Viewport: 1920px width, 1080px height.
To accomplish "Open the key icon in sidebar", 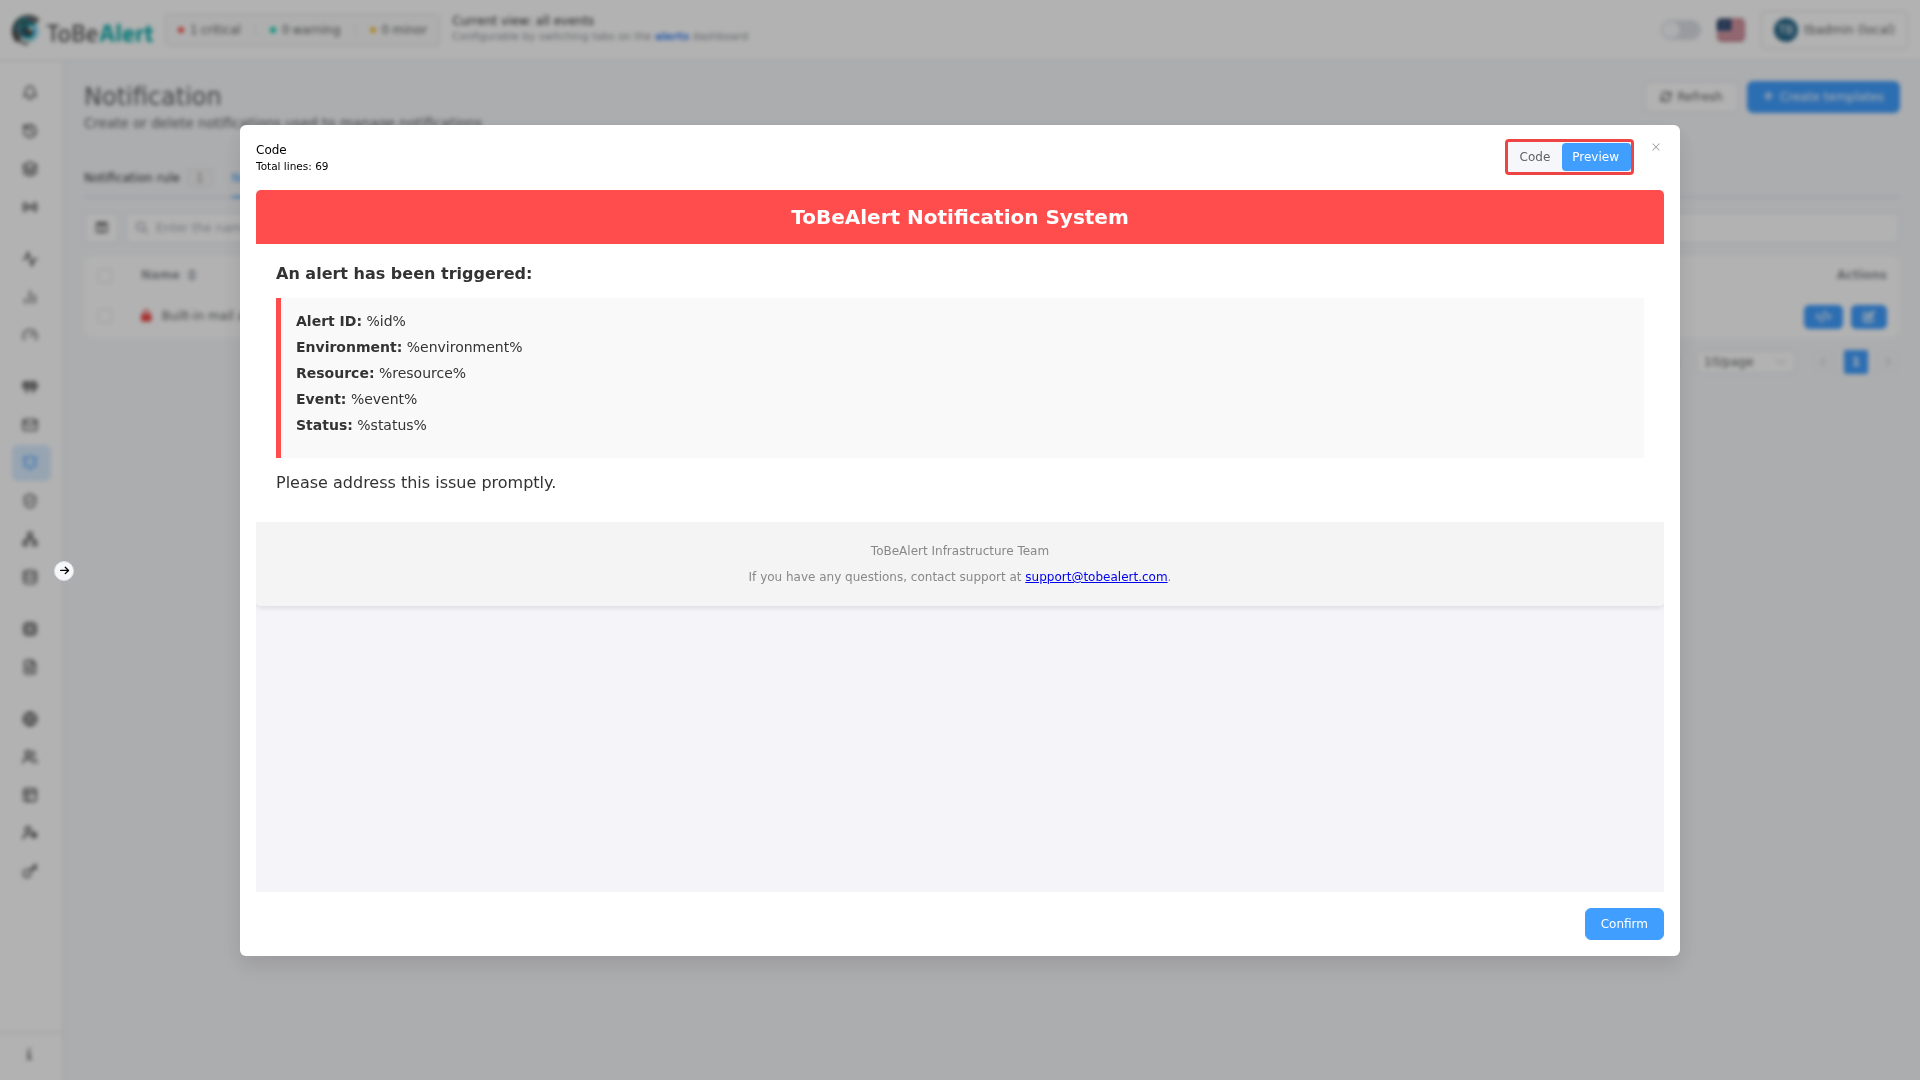I will (x=30, y=871).
